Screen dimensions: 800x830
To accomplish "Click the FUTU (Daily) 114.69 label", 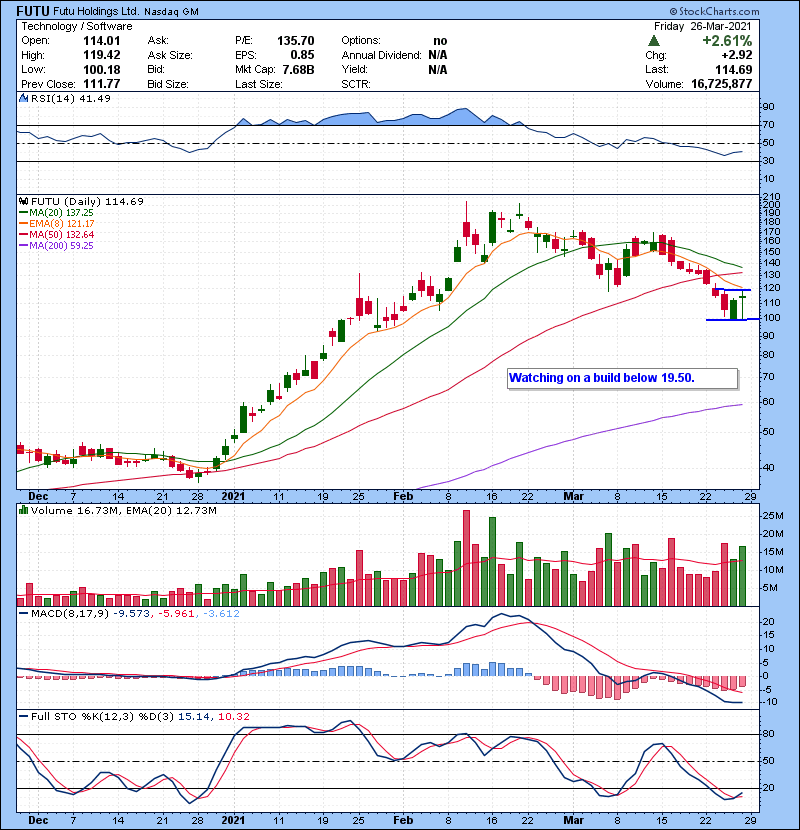I will tap(87, 201).
